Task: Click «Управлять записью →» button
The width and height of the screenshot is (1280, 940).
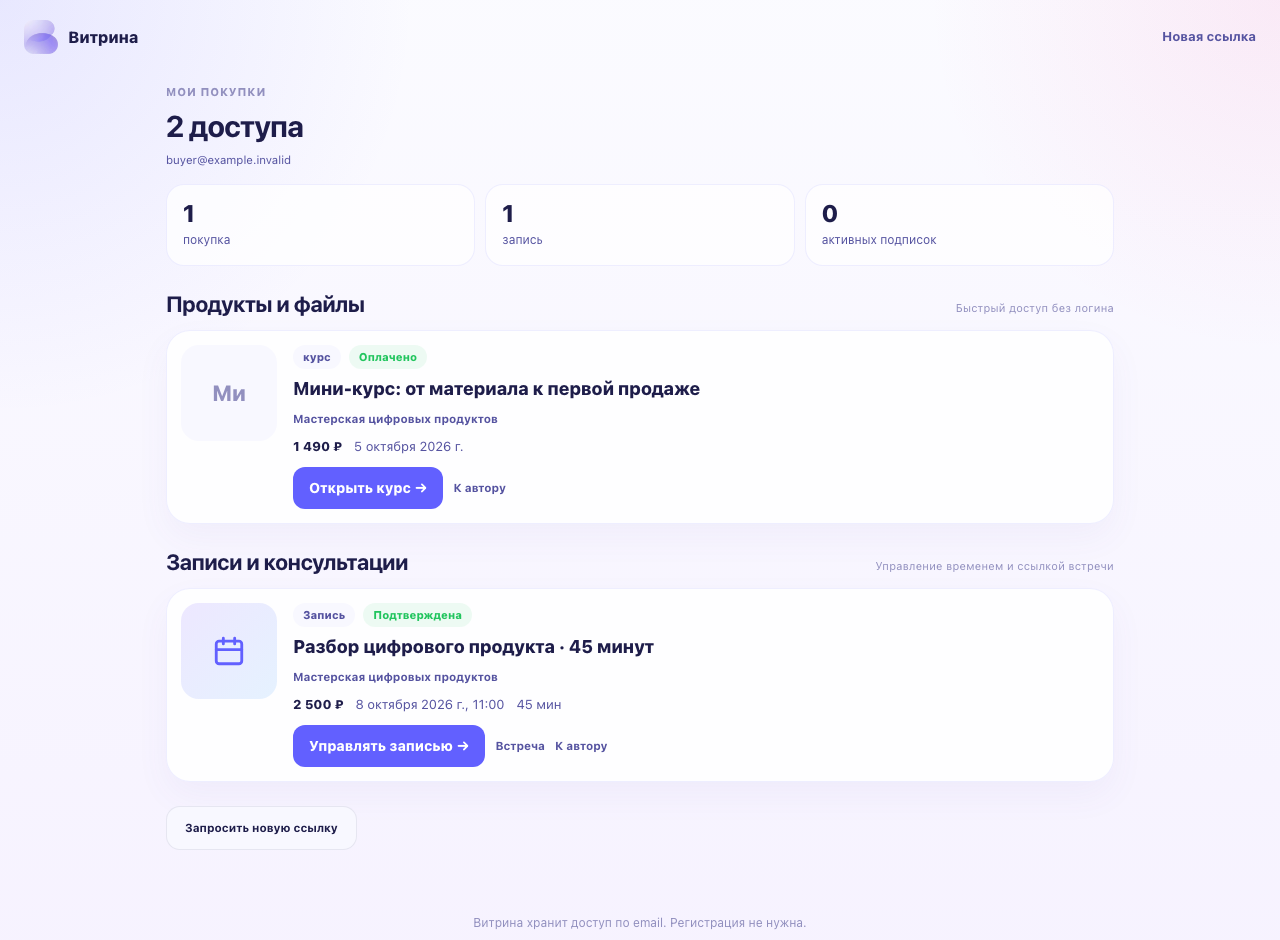Action: pyautogui.click(x=389, y=746)
